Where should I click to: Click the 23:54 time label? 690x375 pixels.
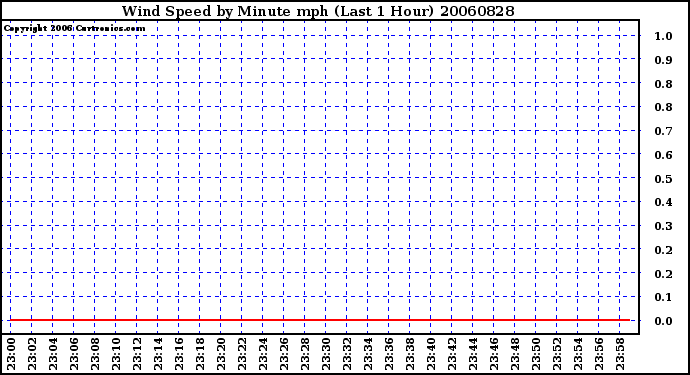point(578,354)
